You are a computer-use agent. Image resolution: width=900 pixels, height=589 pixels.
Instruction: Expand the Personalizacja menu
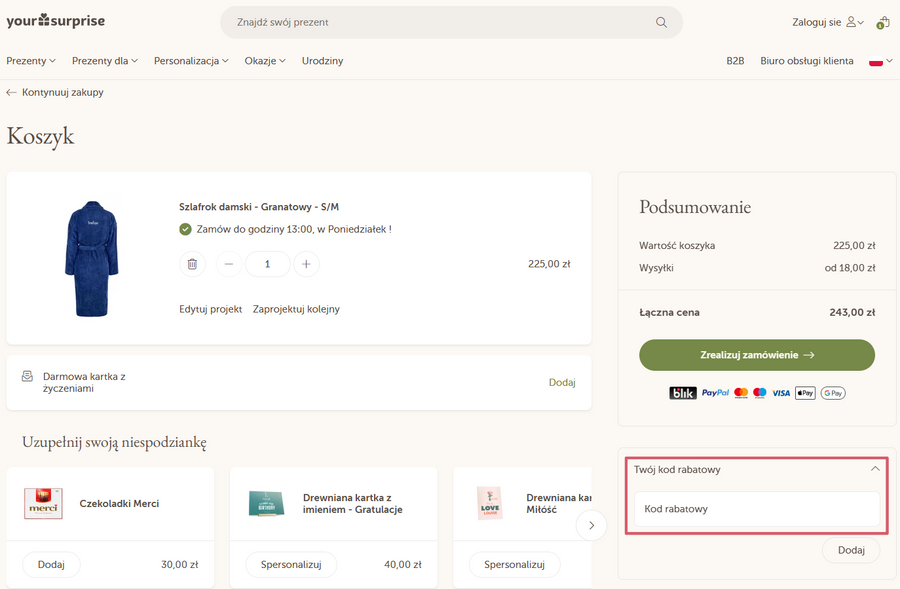point(191,61)
